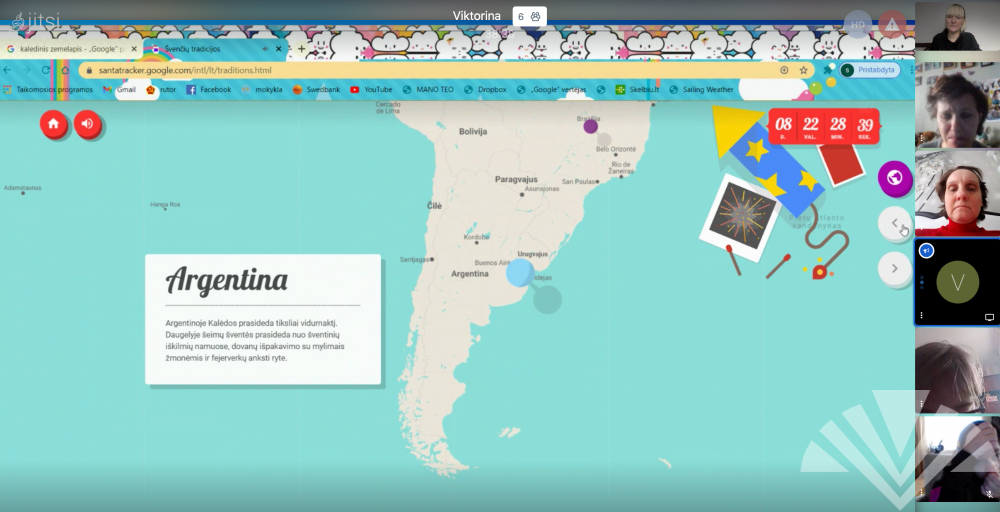Click the red home button
Viewport: 1000px width, 512px height.
[54, 124]
